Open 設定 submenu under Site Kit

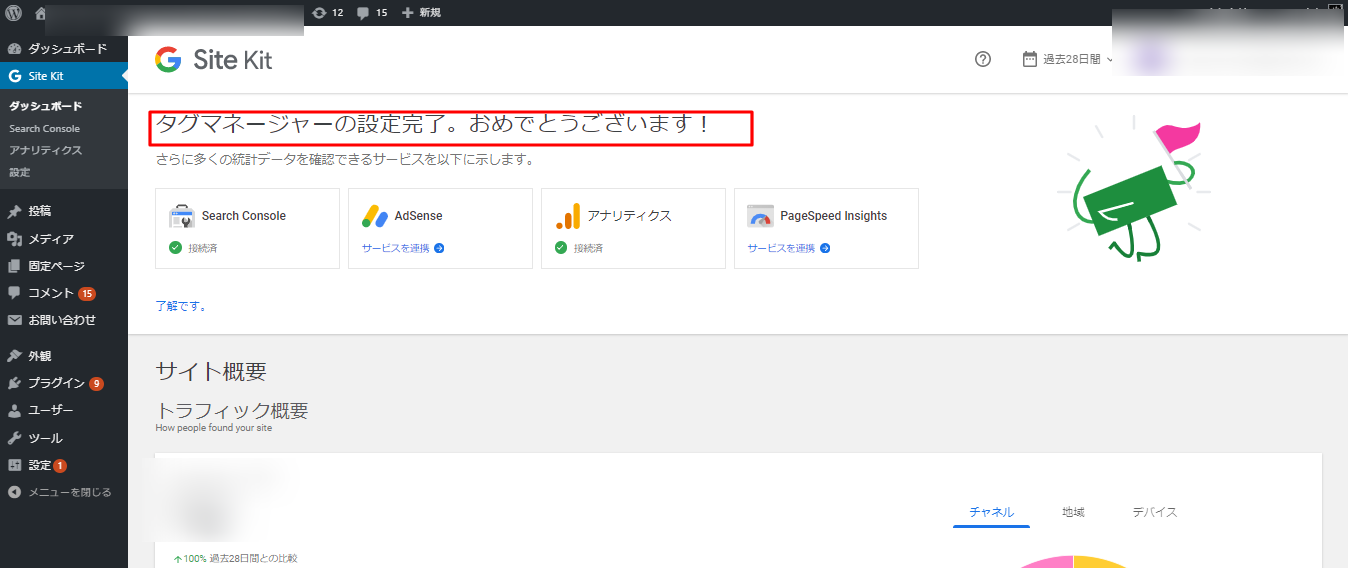point(20,172)
